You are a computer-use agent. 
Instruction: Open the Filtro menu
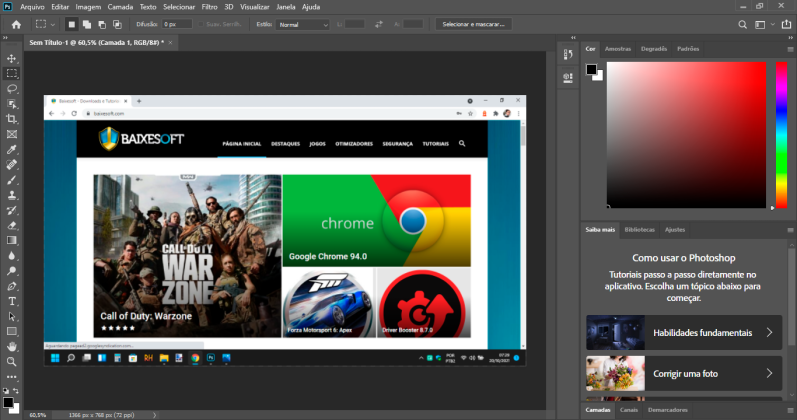209,7
